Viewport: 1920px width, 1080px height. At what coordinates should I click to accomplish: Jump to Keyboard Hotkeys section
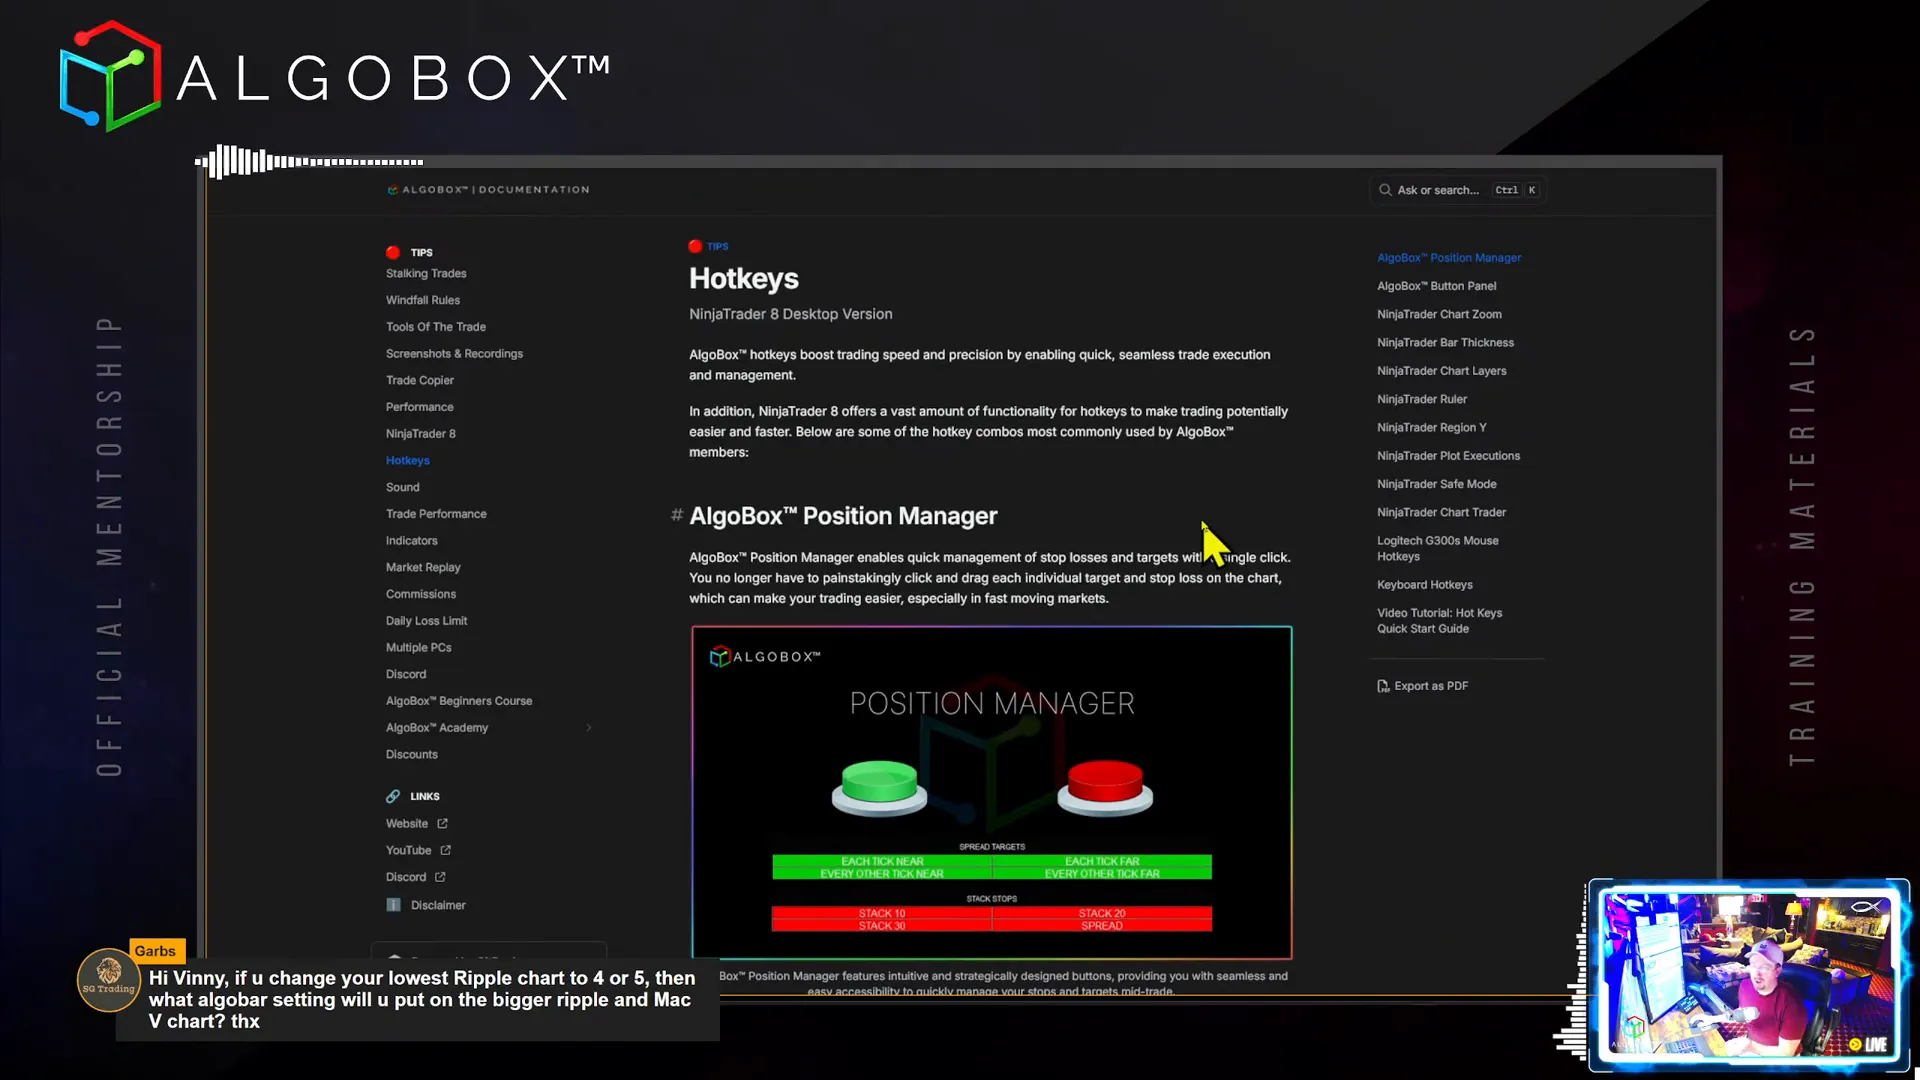click(1425, 586)
